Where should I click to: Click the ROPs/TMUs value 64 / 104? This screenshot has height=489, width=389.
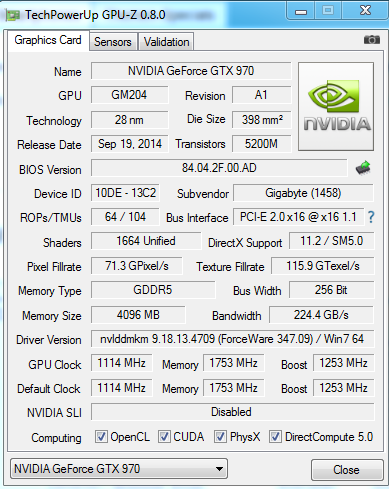pos(125,217)
